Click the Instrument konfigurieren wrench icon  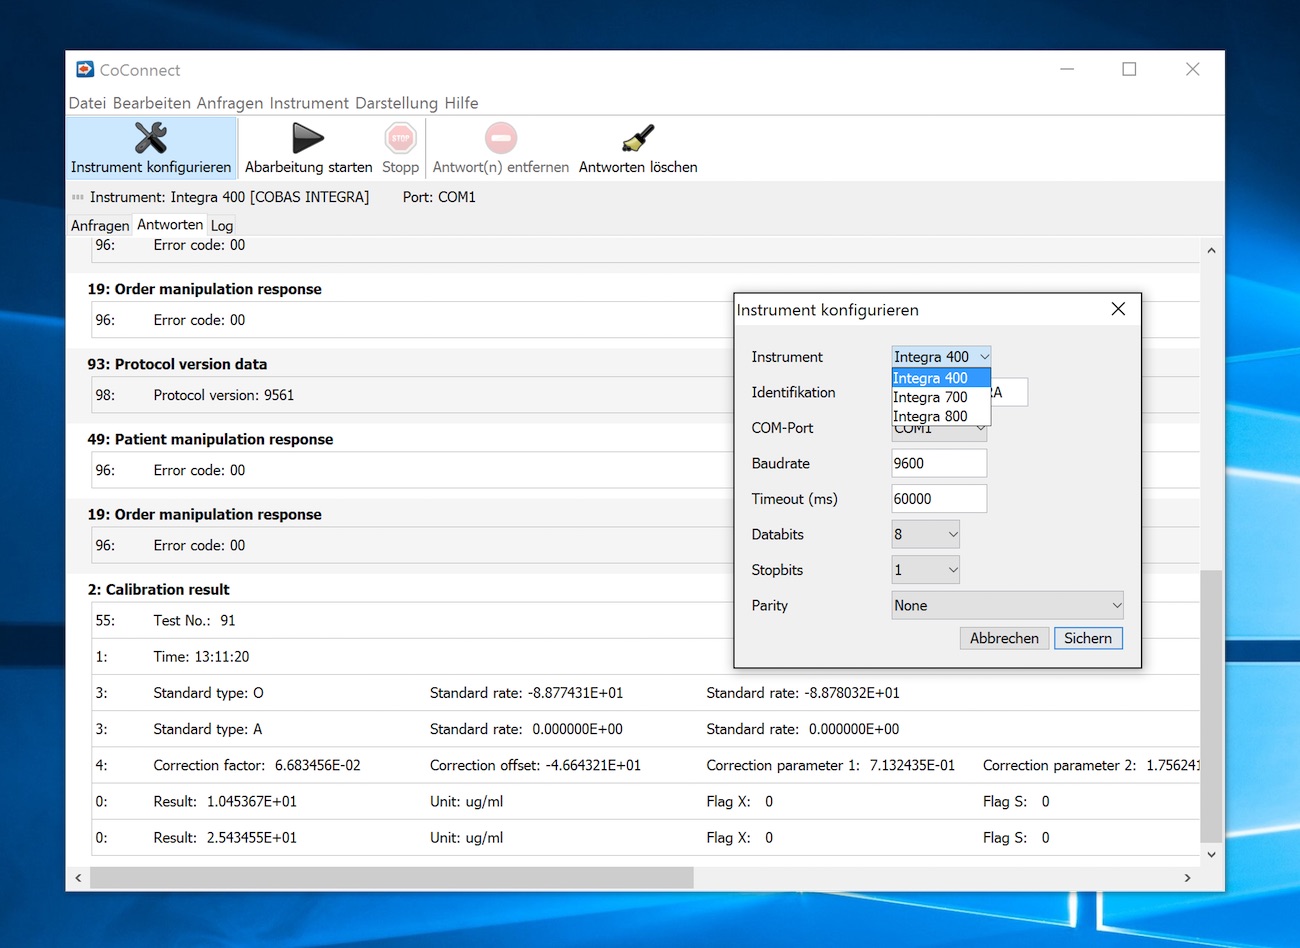point(151,138)
